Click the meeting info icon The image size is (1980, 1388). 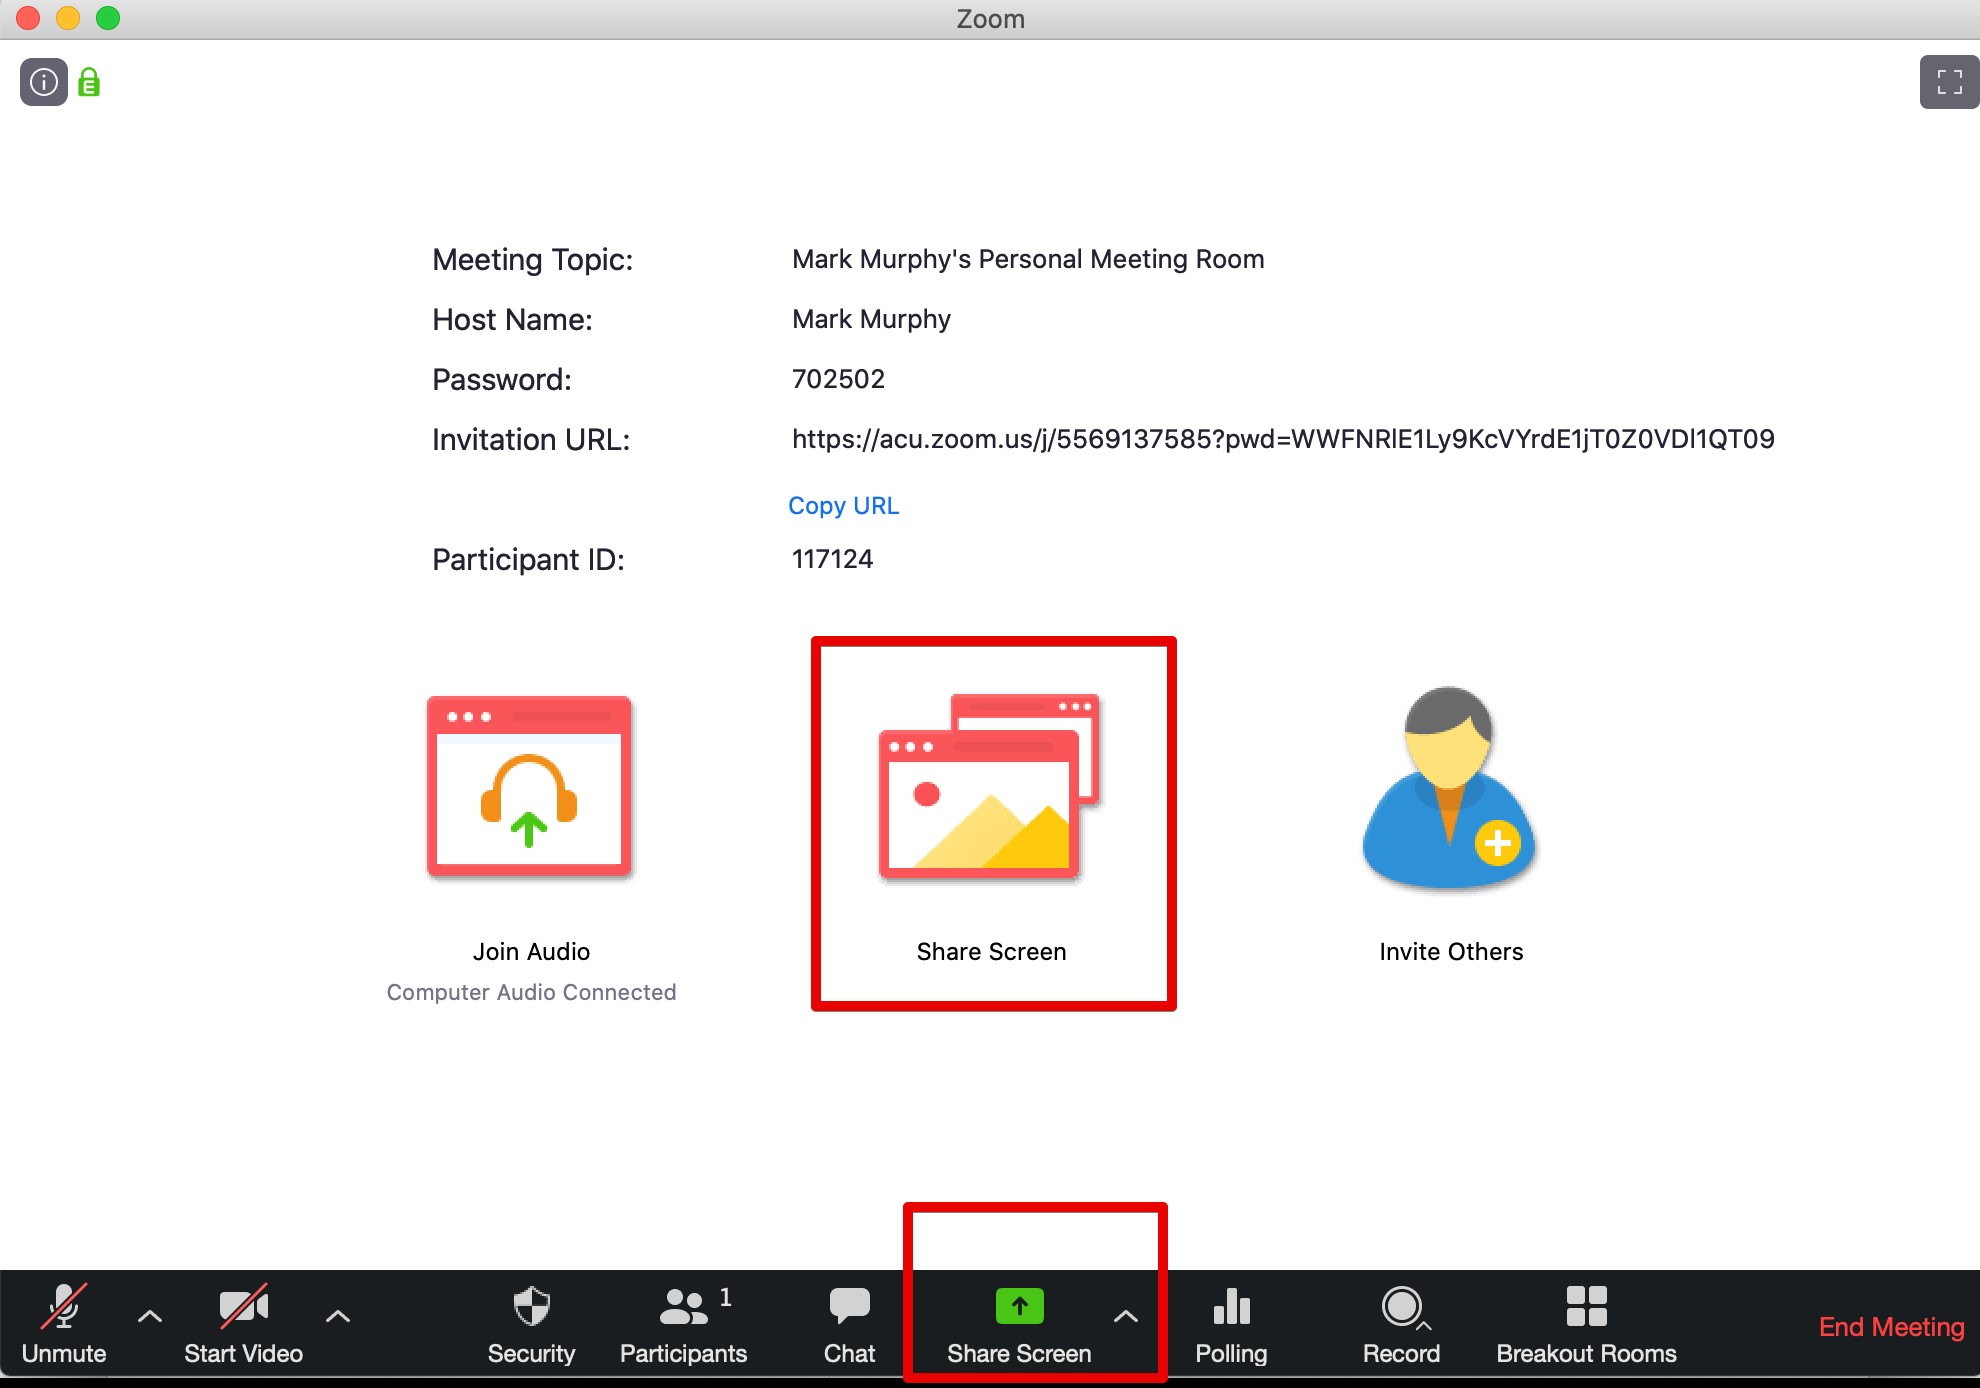click(44, 82)
